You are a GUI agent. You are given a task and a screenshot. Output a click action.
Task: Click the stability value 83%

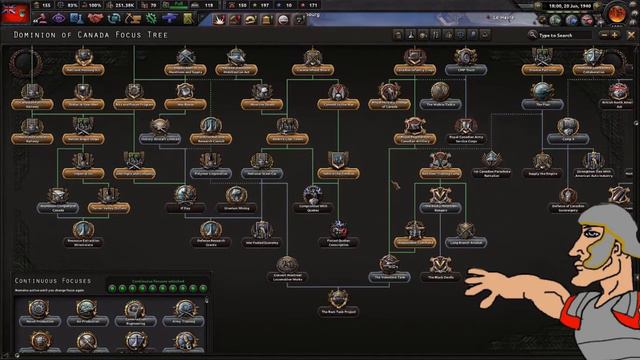tap(72, 5)
